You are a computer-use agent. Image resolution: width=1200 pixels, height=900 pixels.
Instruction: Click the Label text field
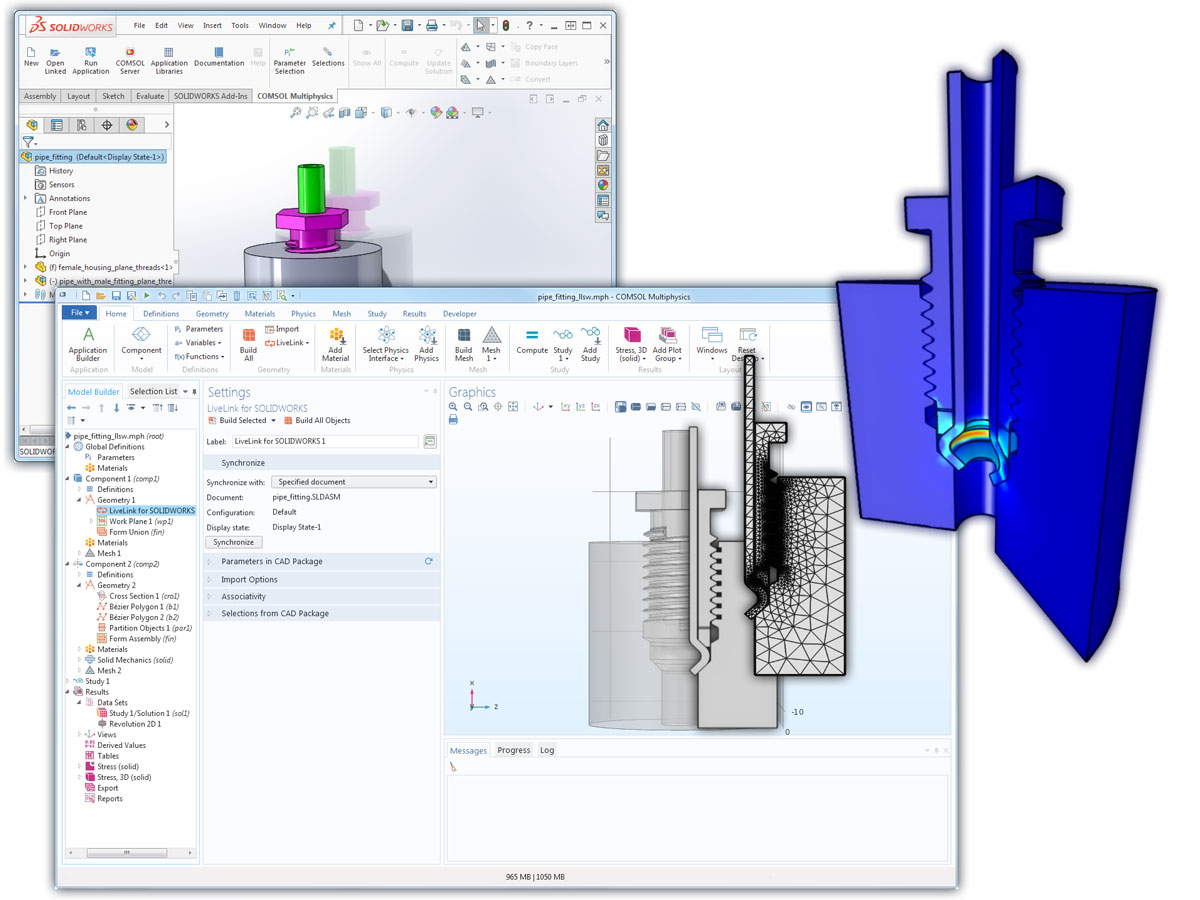tap(324, 441)
